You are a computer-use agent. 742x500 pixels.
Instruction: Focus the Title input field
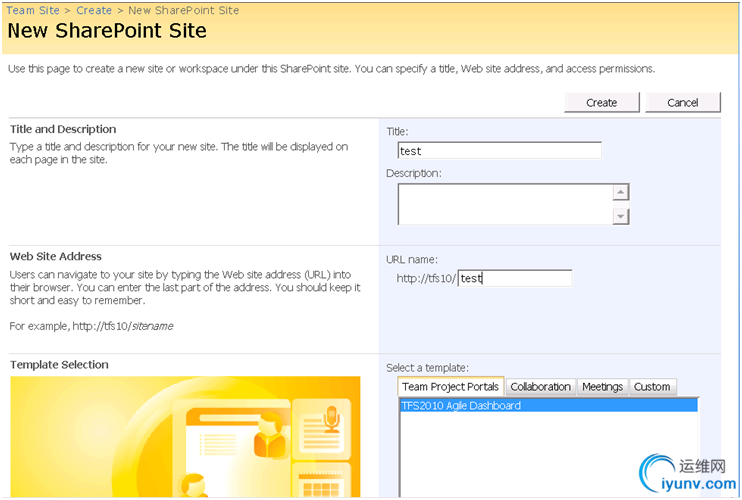click(500, 151)
